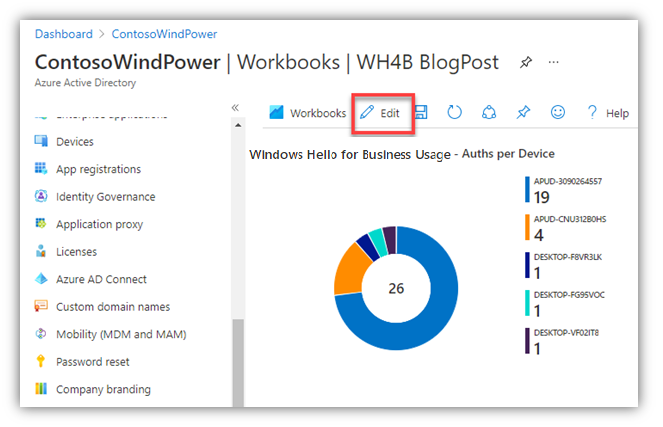The width and height of the screenshot is (663, 427).
Task: Click the blue APUD-3090264557 legend color bar
Action: (x=527, y=189)
